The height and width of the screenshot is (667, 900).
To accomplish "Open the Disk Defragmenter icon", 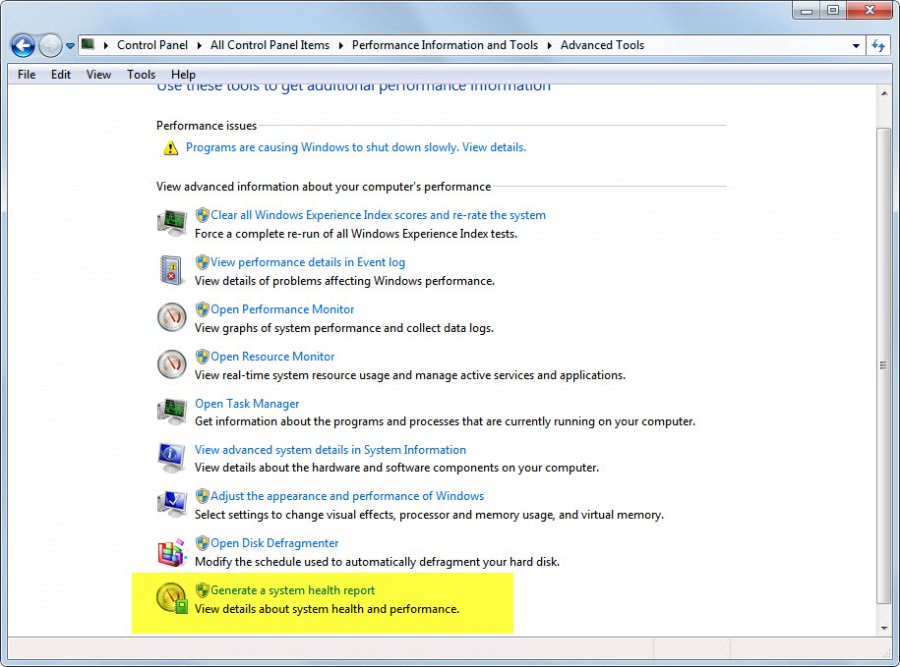I will (x=171, y=550).
